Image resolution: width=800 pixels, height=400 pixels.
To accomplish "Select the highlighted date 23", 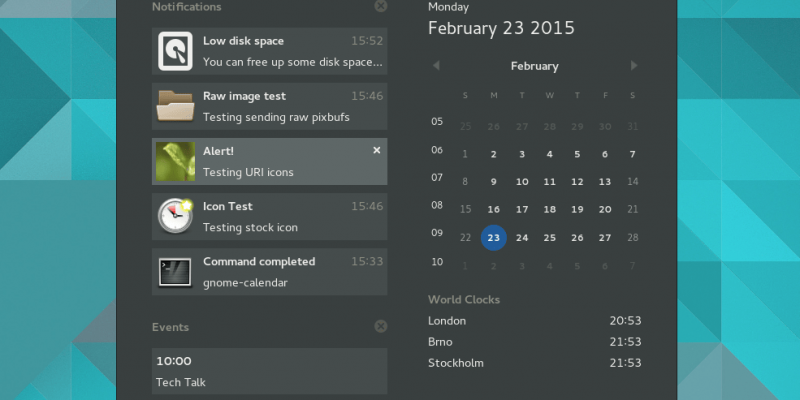I will pos(493,238).
